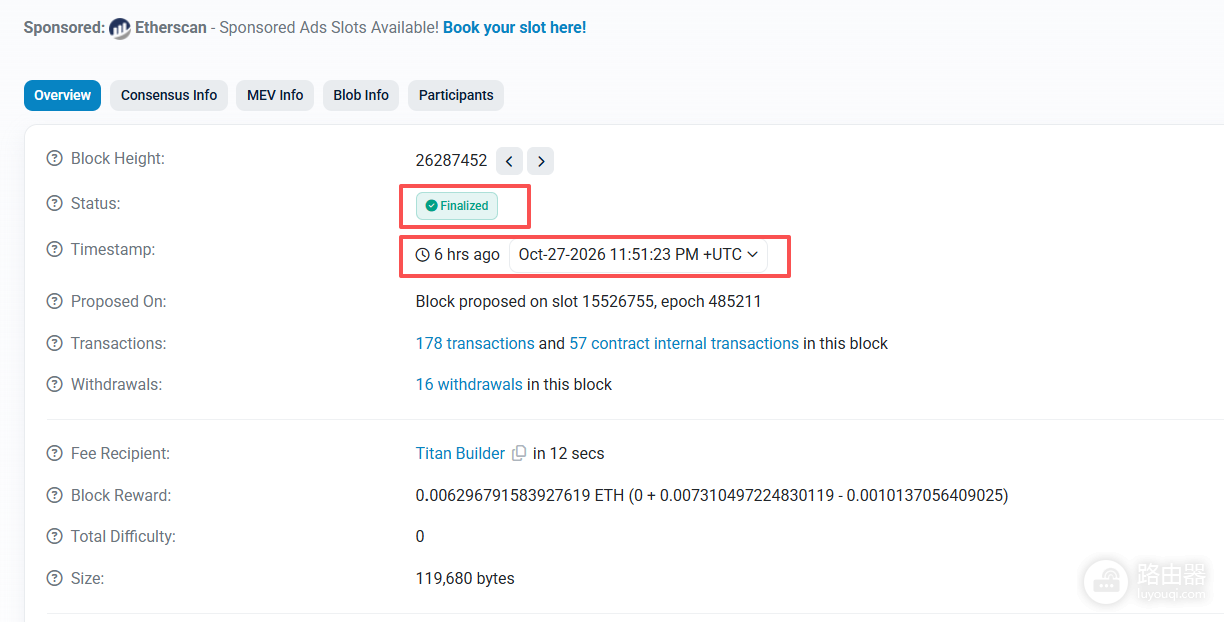
Task: Click the question mark icon beside Timestamp
Action: 55,250
